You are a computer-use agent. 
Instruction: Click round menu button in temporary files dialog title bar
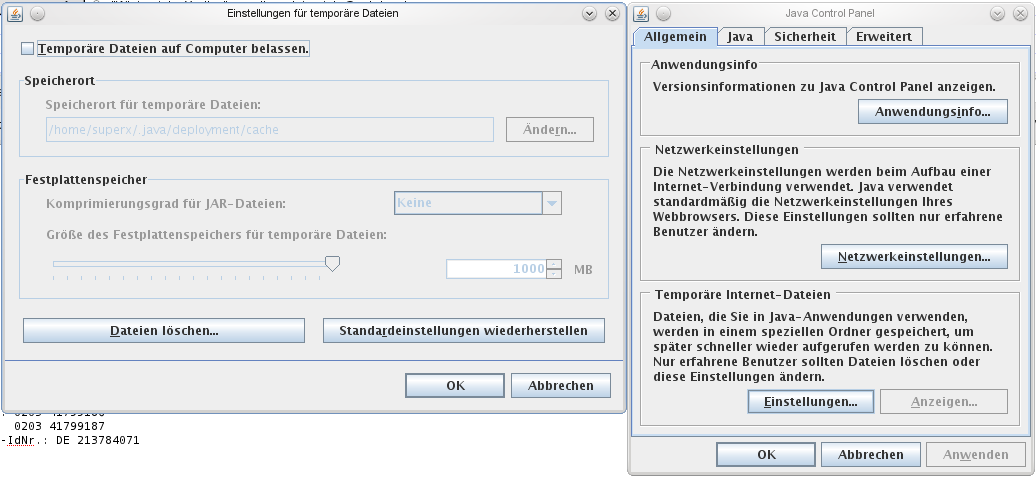coord(36,13)
